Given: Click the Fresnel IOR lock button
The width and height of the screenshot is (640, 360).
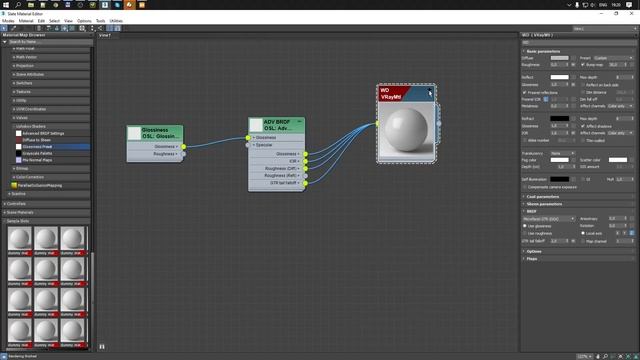Looking at the screenshot, I should [x=546, y=99].
